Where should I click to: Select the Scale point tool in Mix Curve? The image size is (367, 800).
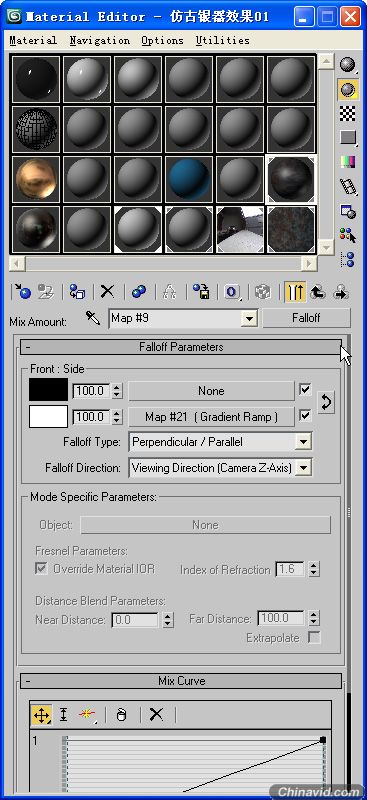(63, 715)
